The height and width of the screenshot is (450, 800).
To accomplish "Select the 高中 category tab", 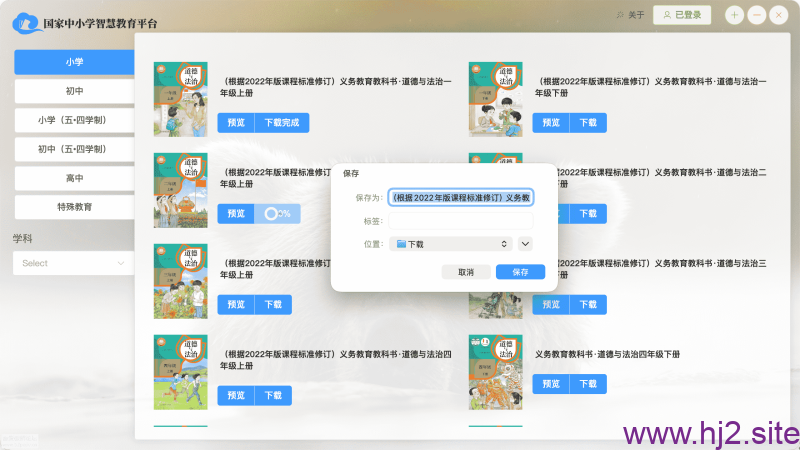I will [x=74, y=178].
